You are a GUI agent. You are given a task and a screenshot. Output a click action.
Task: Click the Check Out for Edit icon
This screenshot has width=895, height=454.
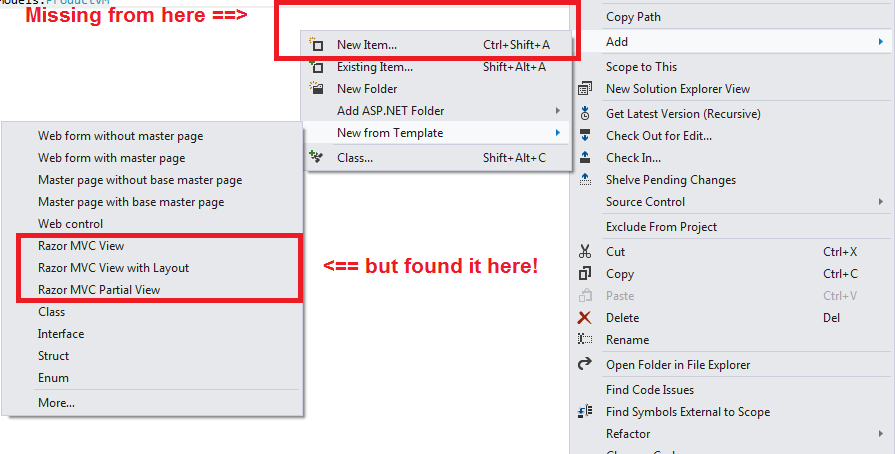(x=585, y=135)
